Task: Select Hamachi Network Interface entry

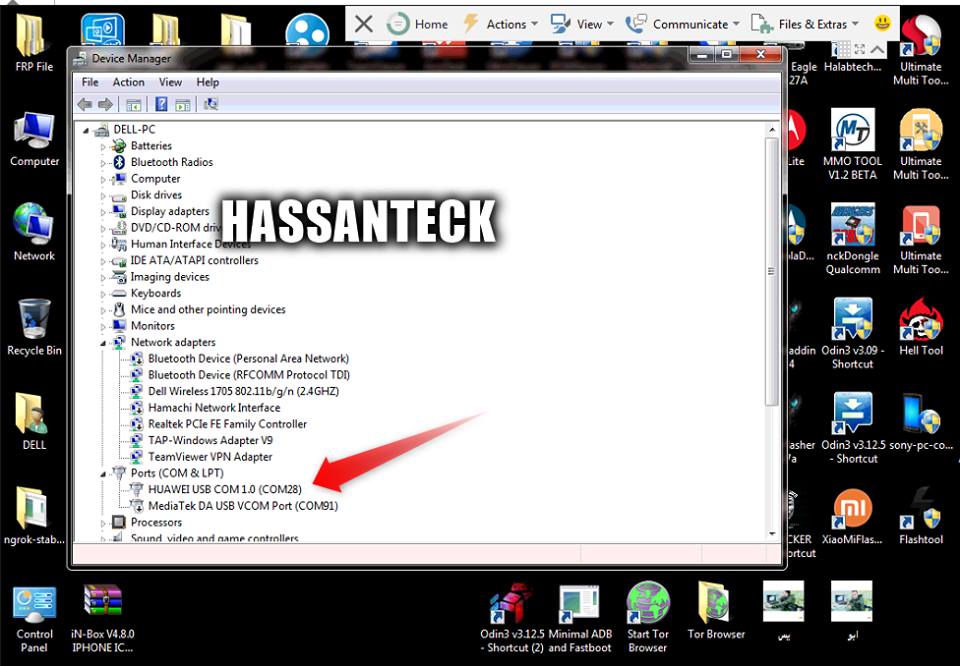Action: pos(214,408)
